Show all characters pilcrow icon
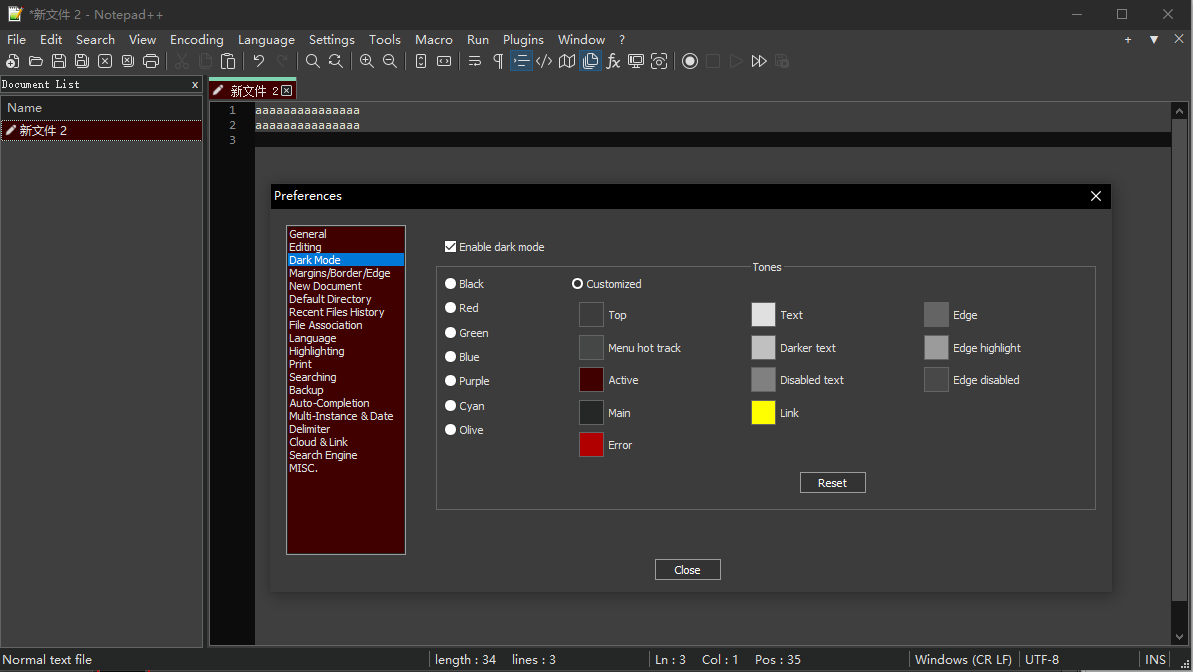Image resolution: width=1193 pixels, height=672 pixels. coord(498,62)
